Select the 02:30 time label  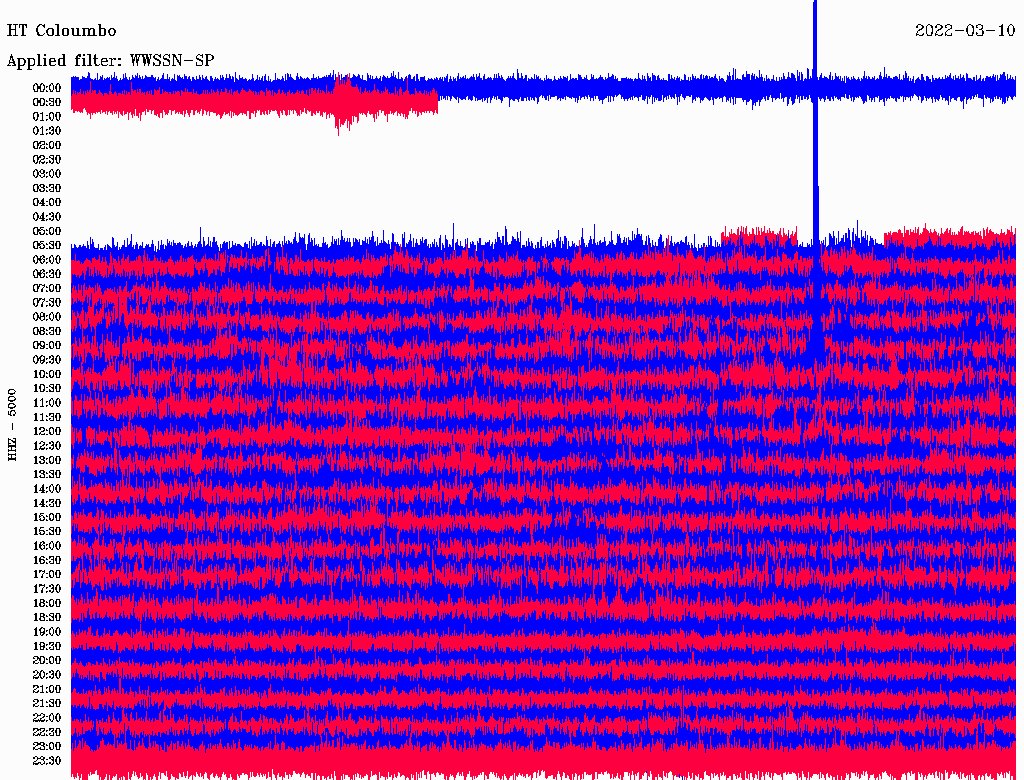pyautogui.click(x=47, y=159)
